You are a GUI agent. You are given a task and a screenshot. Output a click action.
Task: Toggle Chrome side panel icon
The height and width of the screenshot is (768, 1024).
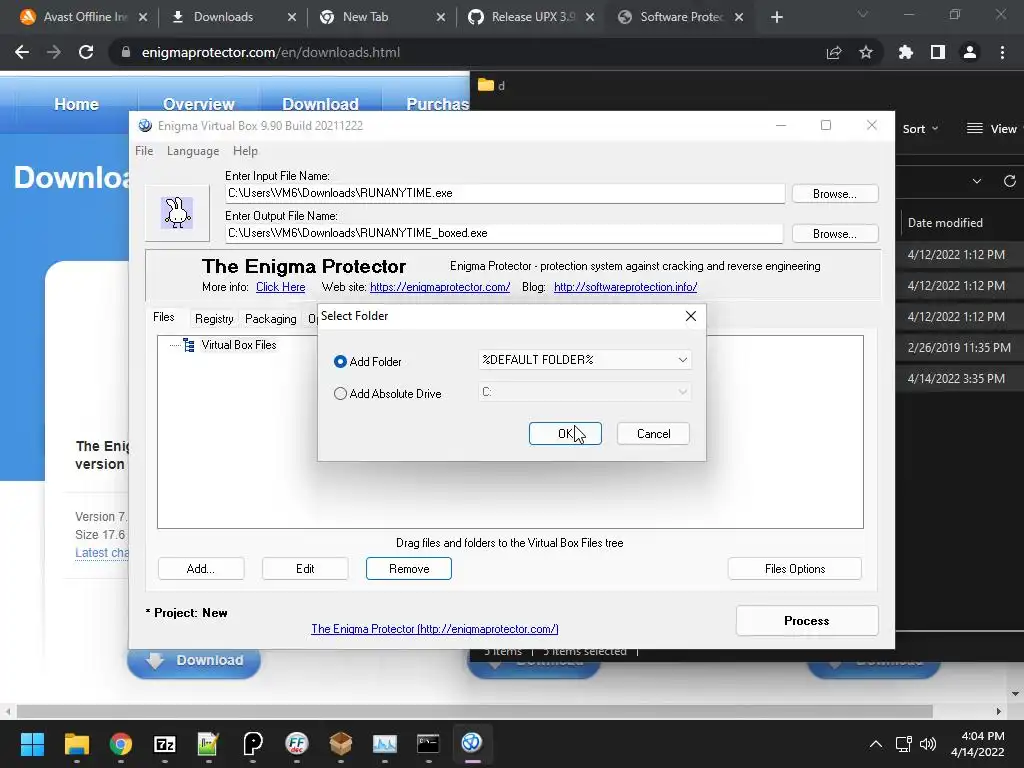938,52
